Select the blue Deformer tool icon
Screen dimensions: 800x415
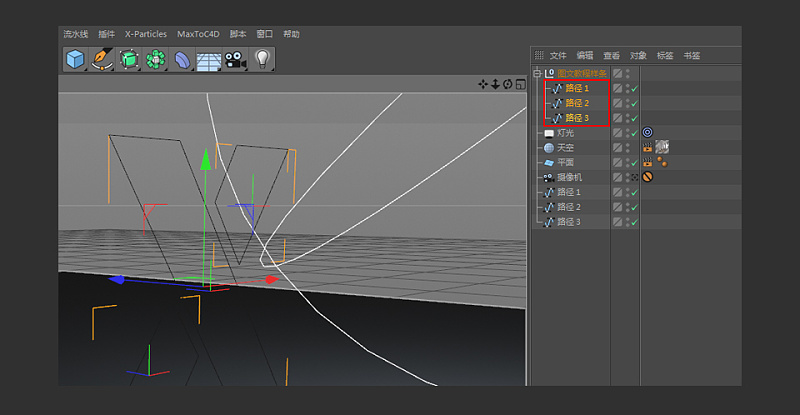pyautogui.click(x=181, y=60)
